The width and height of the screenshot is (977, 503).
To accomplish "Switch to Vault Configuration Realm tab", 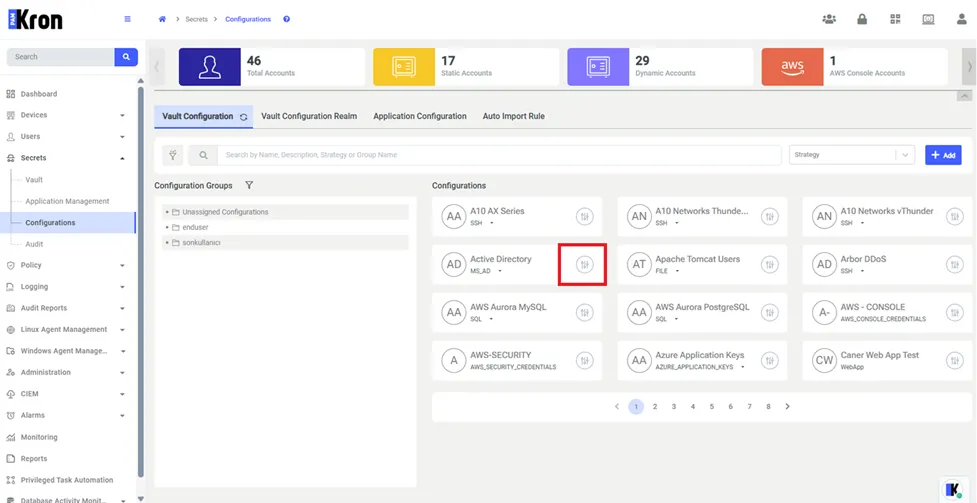I will (x=309, y=117).
